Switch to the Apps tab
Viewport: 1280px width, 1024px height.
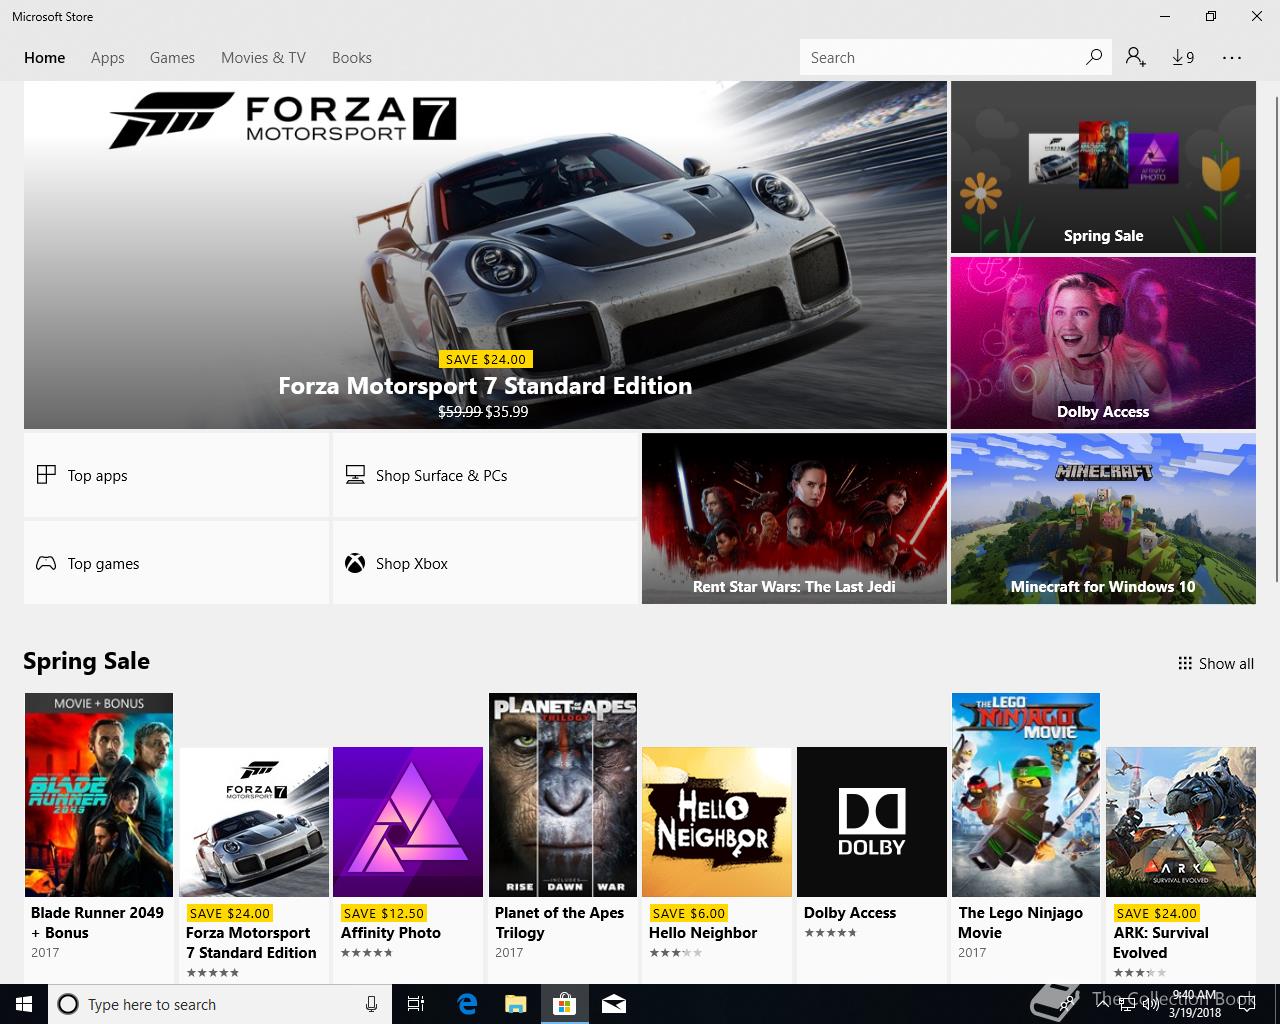(108, 58)
